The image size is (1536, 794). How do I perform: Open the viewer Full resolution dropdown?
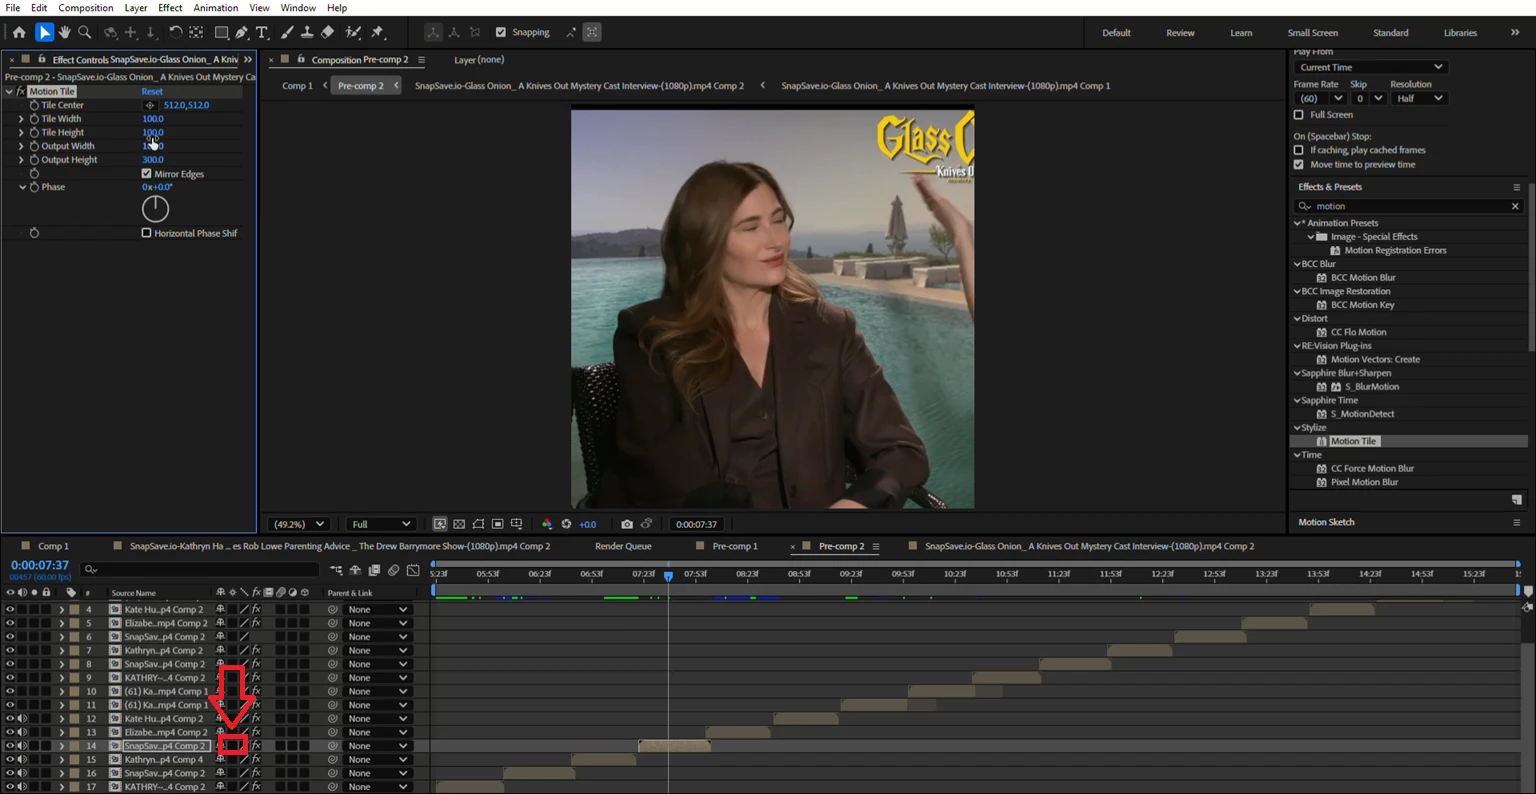pos(381,524)
